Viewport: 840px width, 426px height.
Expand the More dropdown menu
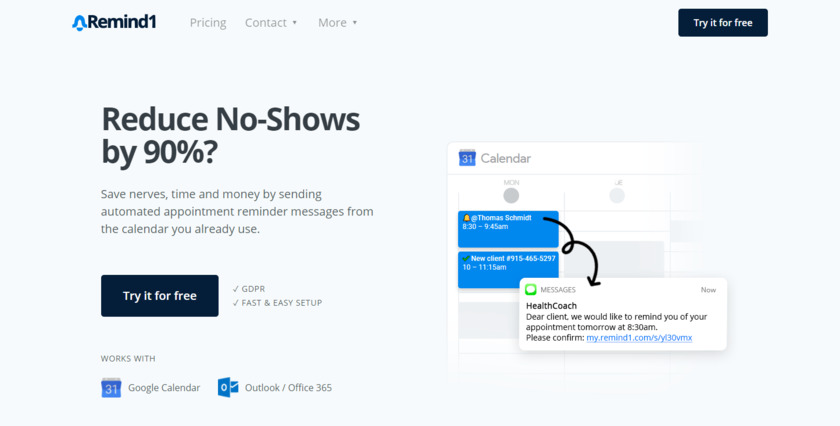click(x=338, y=23)
